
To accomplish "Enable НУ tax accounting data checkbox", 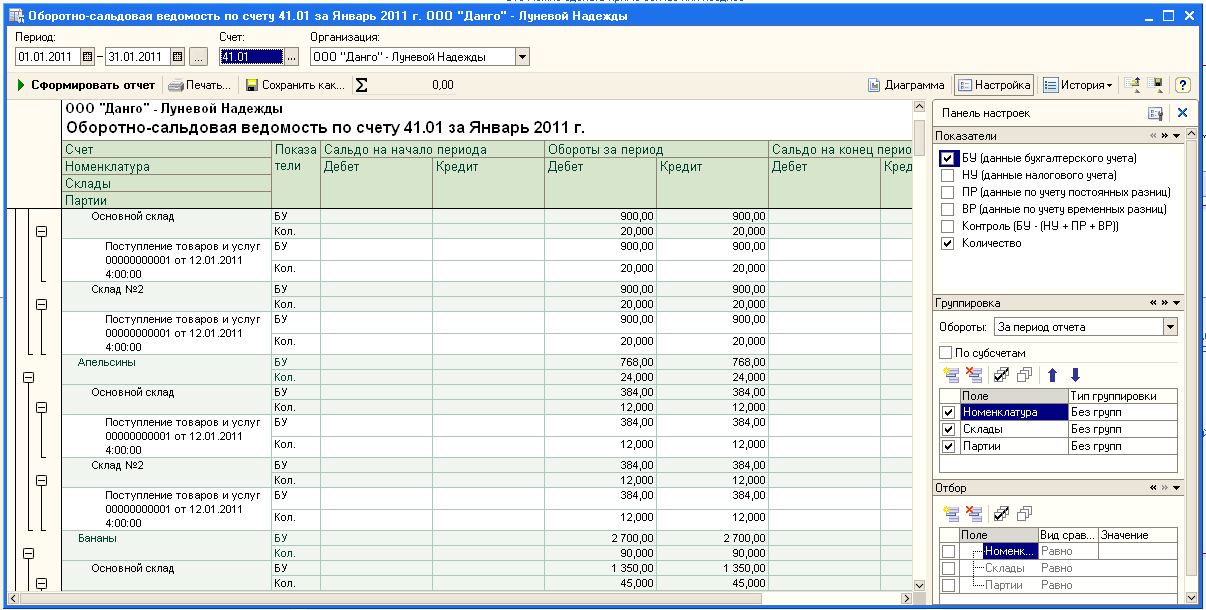I will tap(947, 175).
